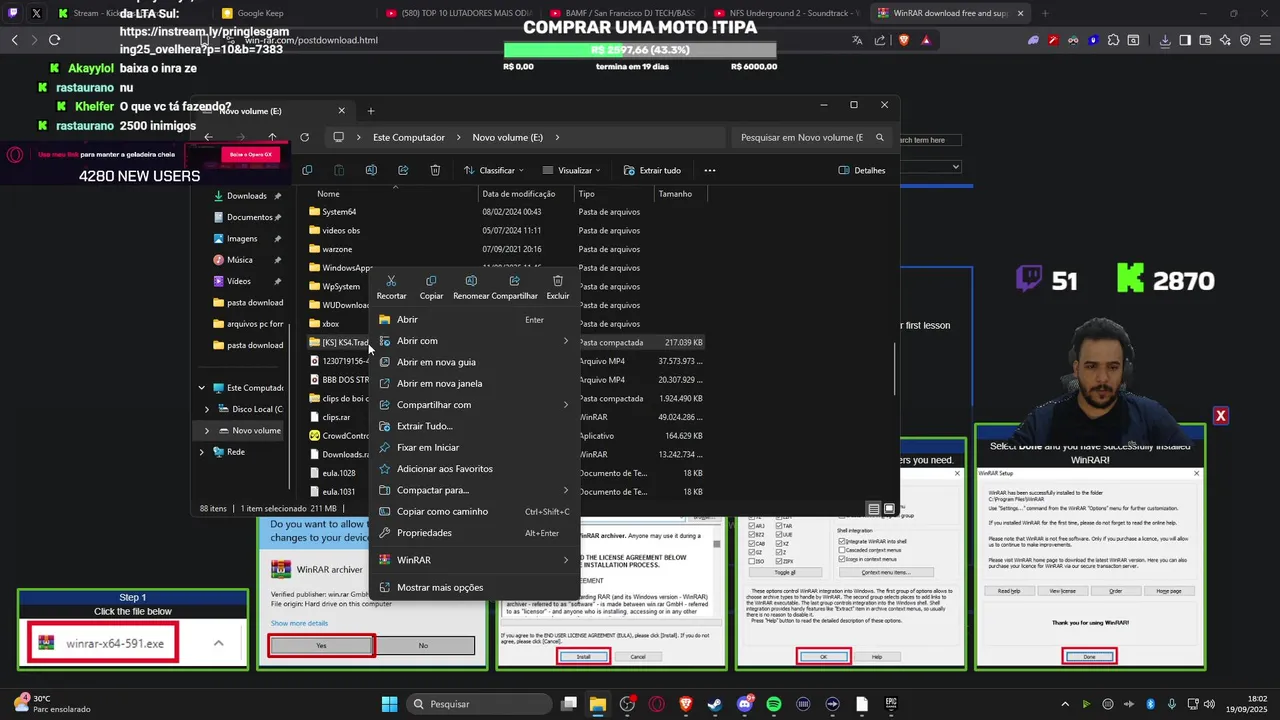Click Compartilhar icon in context menu
Image resolution: width=1280 pixels, height=720 pixels.
514,281
